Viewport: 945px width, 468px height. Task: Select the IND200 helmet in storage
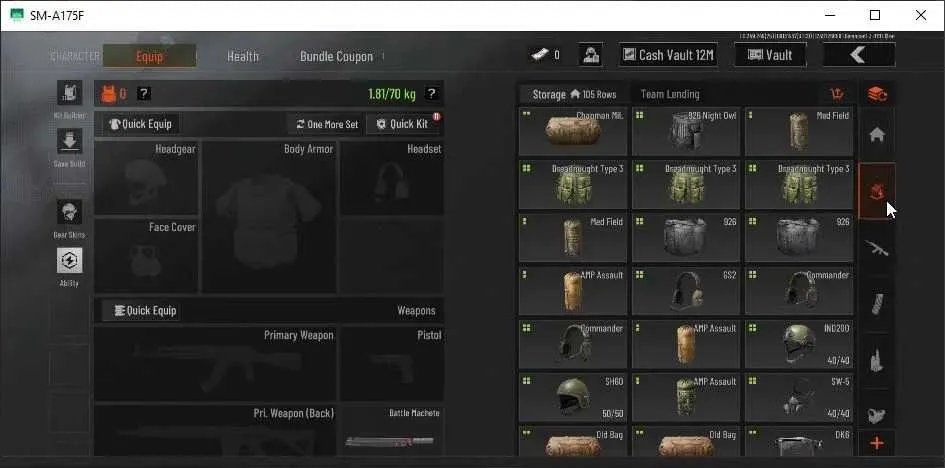click(x=799, y=345)
